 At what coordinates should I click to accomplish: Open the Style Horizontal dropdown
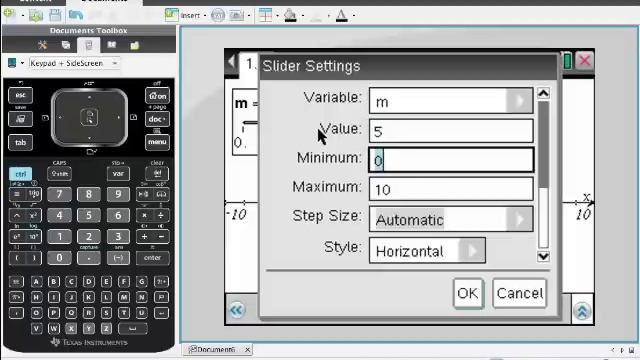click(x=427, y=251)
